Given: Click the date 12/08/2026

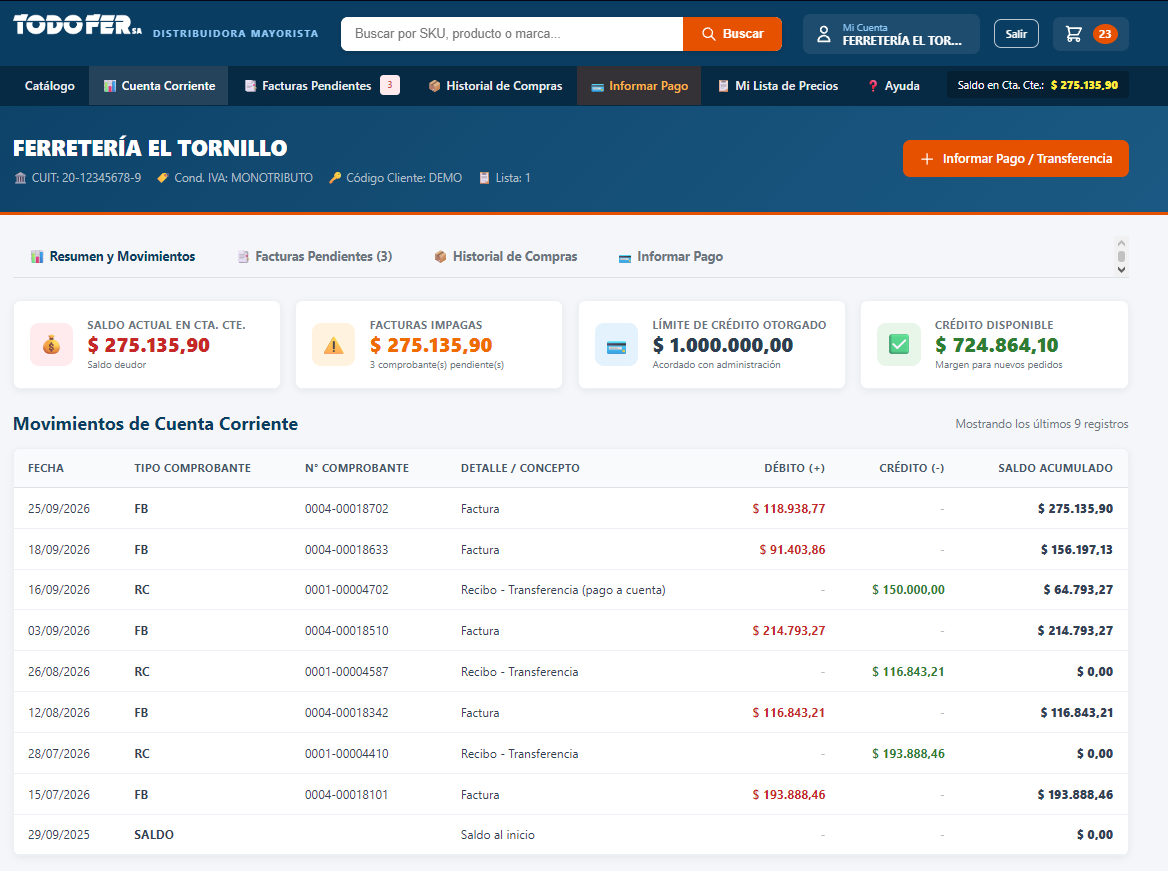Looking at the screenshot, I should coord(59,713).
